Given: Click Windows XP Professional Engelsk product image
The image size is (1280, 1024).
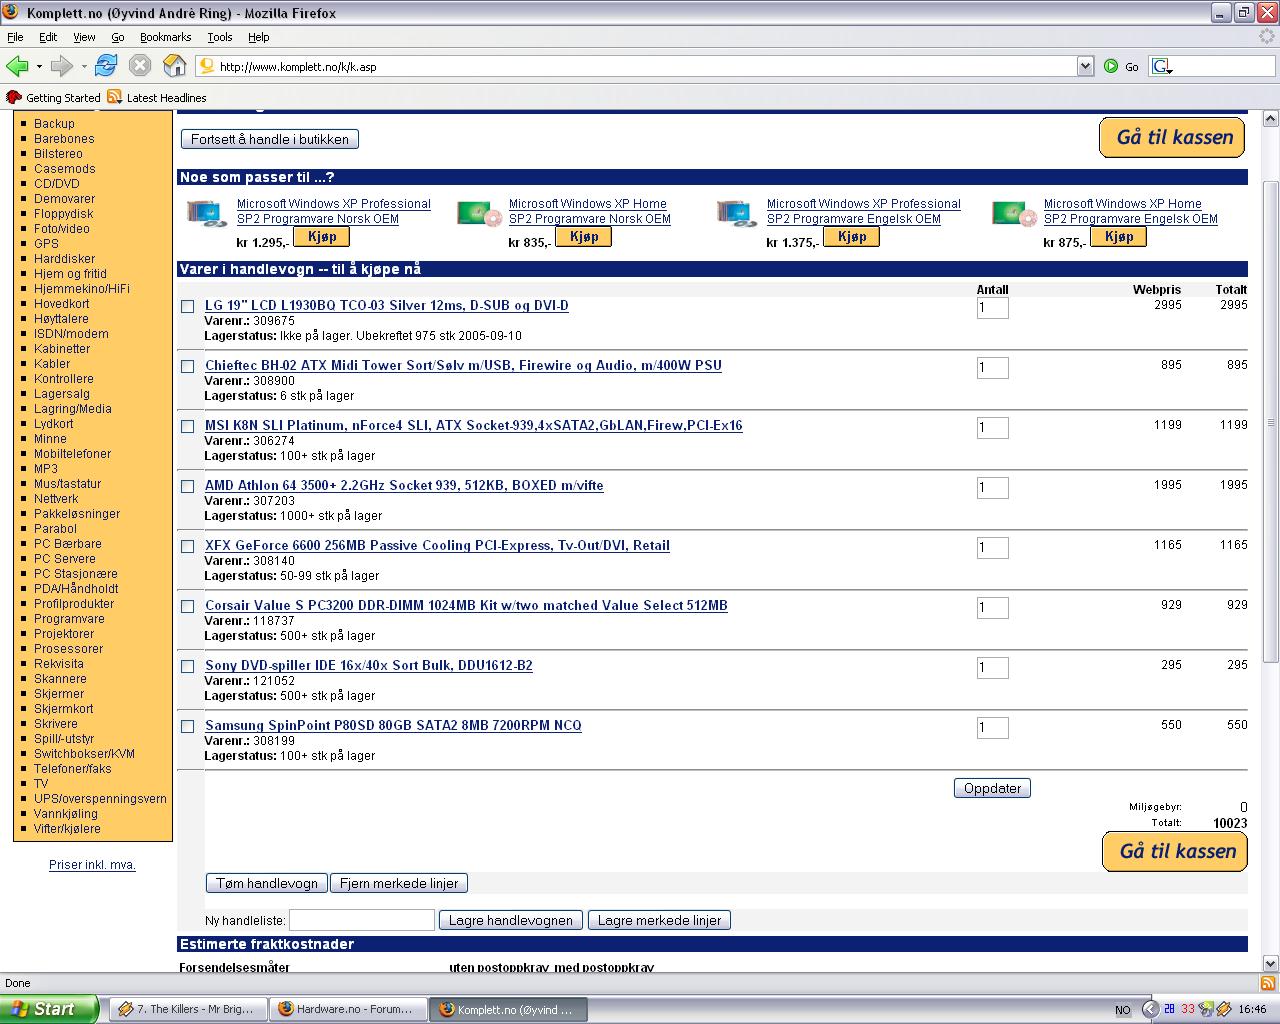Looking at the screenshot, I should [x=736, y=213].
